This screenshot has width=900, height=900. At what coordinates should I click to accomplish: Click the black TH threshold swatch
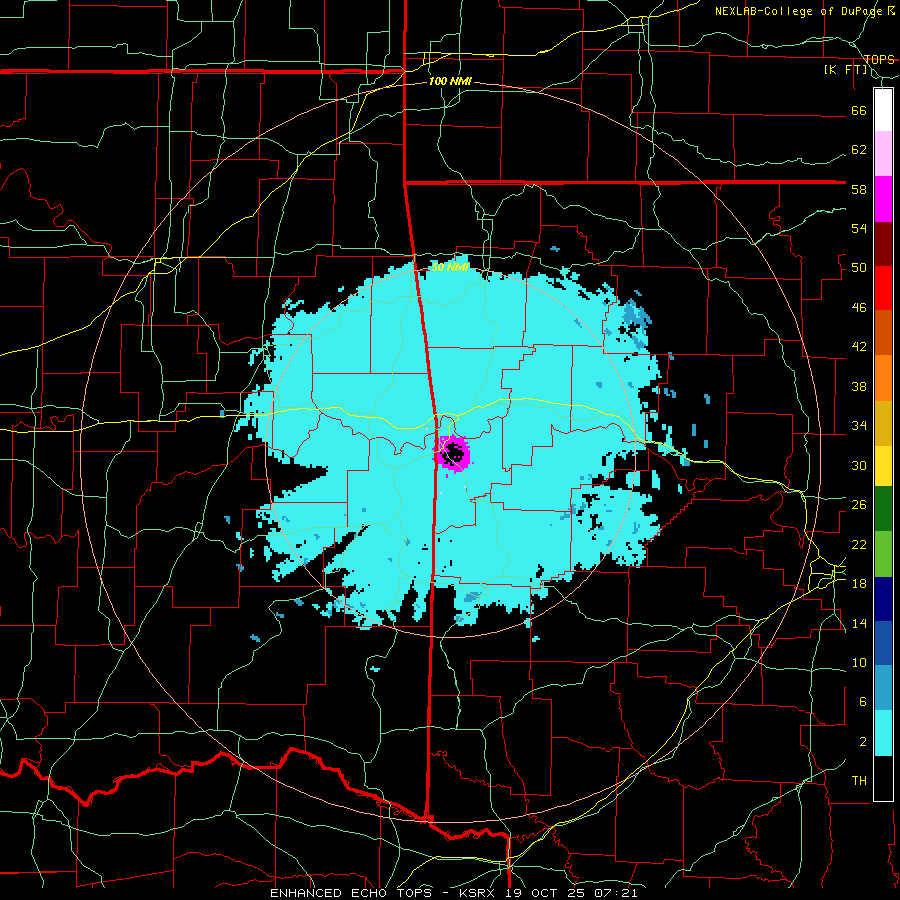point(883,778)
